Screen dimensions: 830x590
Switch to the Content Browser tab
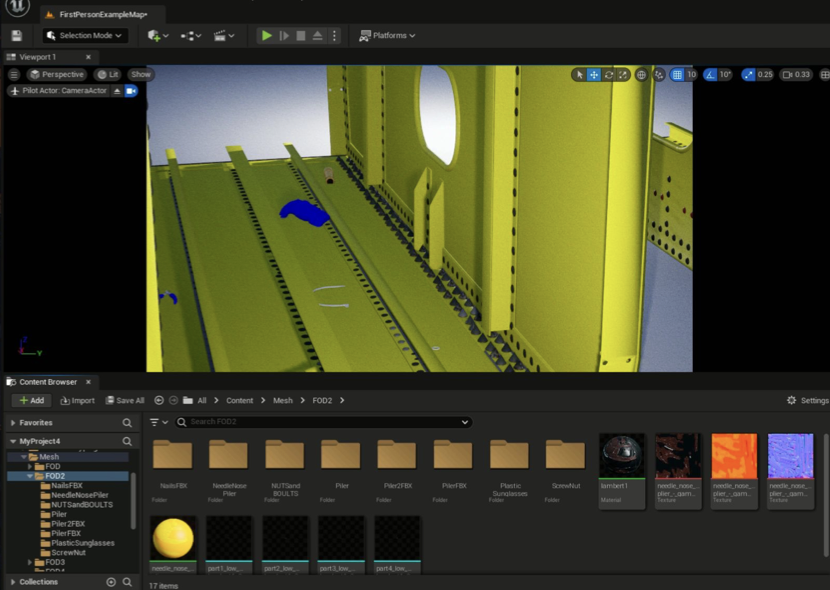[48, 382]
